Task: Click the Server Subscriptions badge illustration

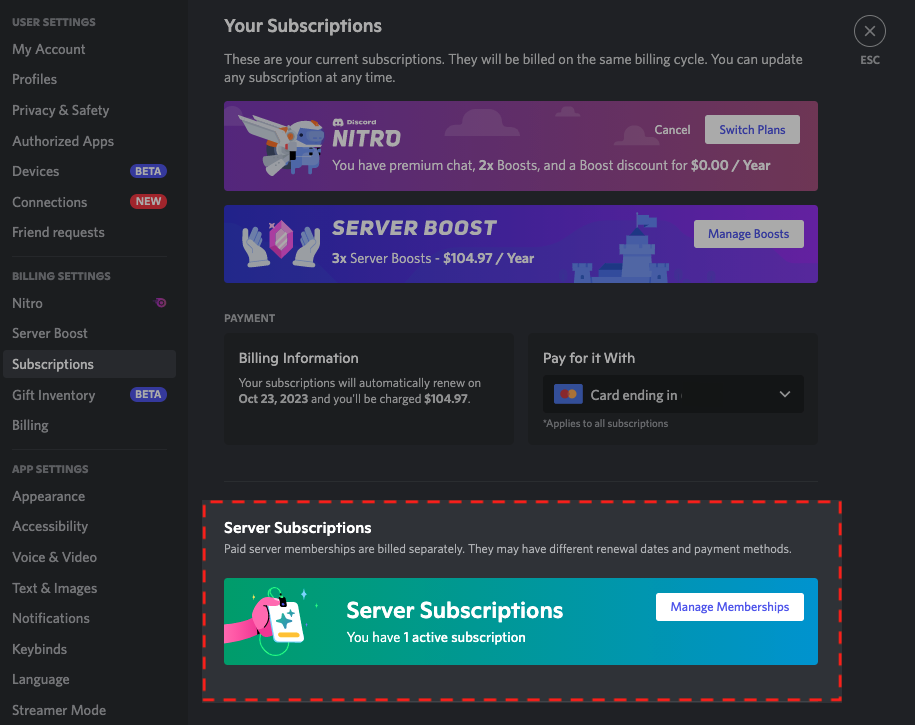Action: click(x=280, y=622)
